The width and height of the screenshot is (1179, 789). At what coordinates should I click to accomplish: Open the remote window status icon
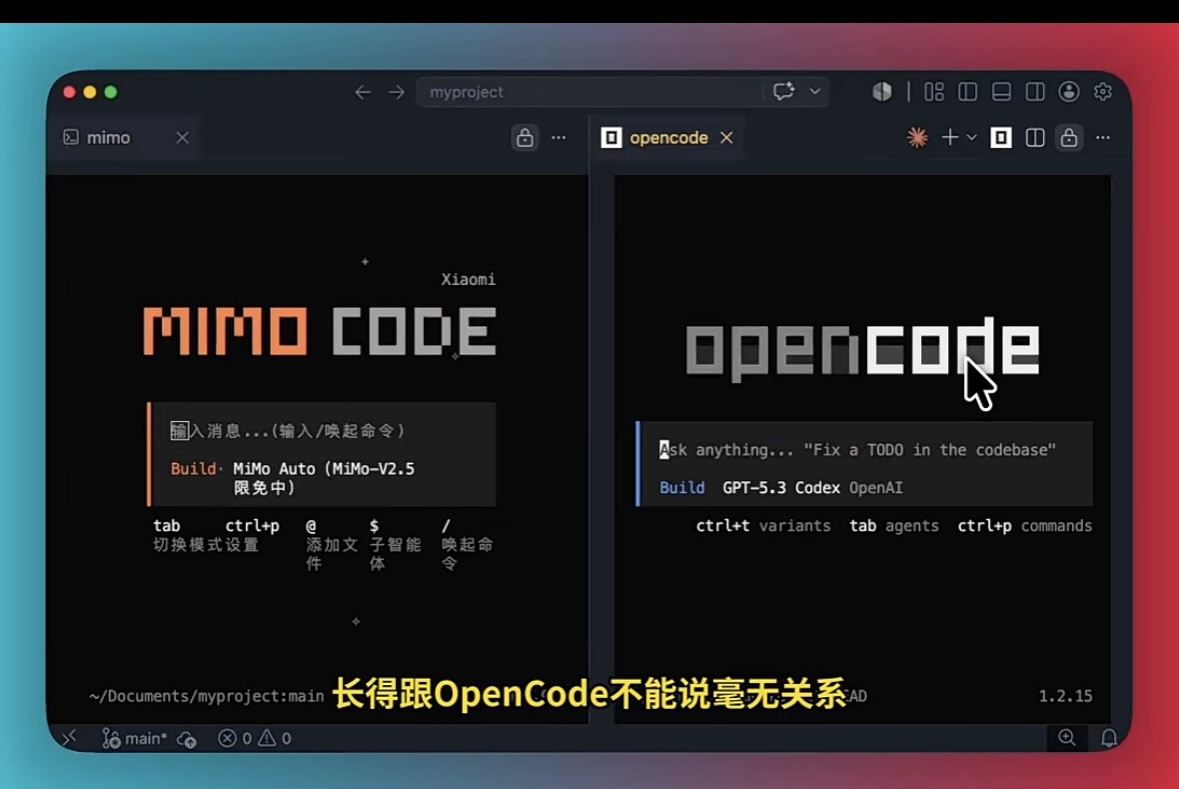click(x=69, y=739)
